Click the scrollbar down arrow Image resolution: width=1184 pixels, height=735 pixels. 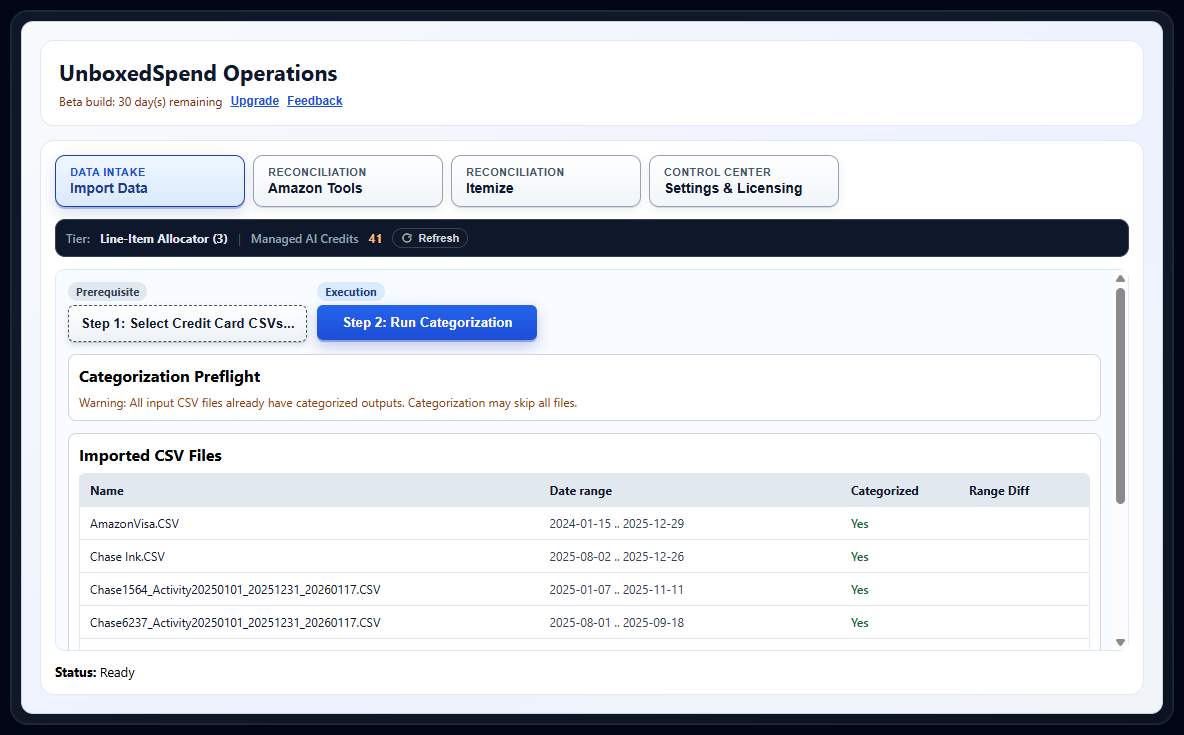[1120, 641]
